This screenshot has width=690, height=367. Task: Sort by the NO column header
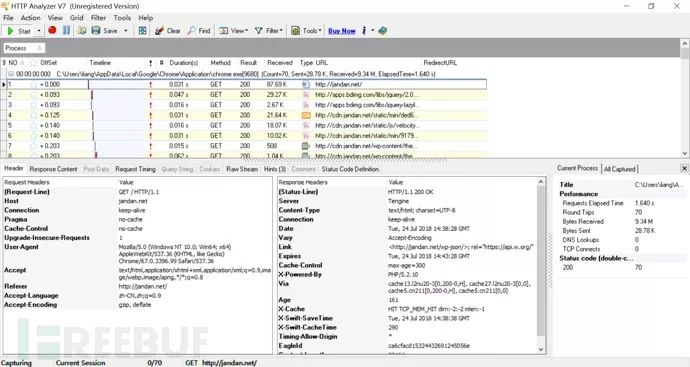pos(13,62)
